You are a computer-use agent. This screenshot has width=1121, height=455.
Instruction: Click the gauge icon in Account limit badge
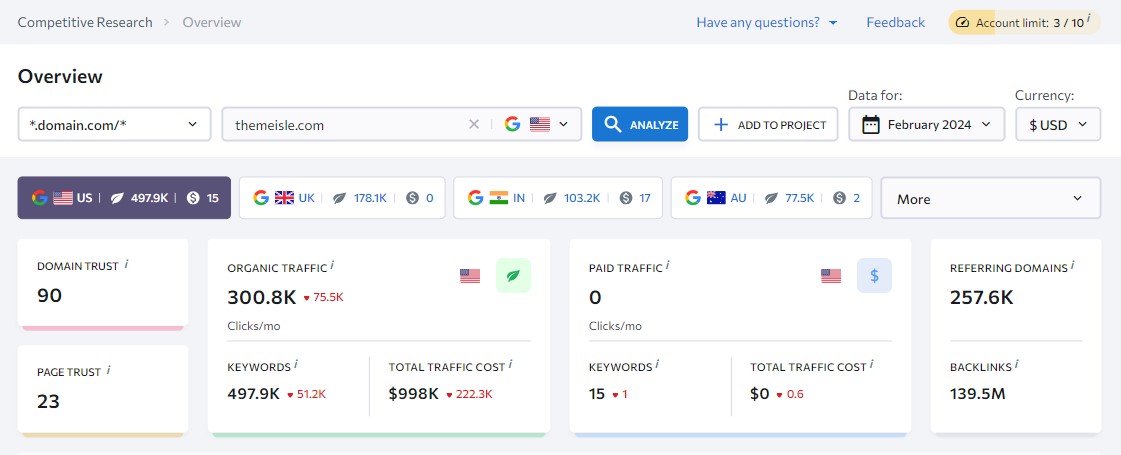click(962, 23)
